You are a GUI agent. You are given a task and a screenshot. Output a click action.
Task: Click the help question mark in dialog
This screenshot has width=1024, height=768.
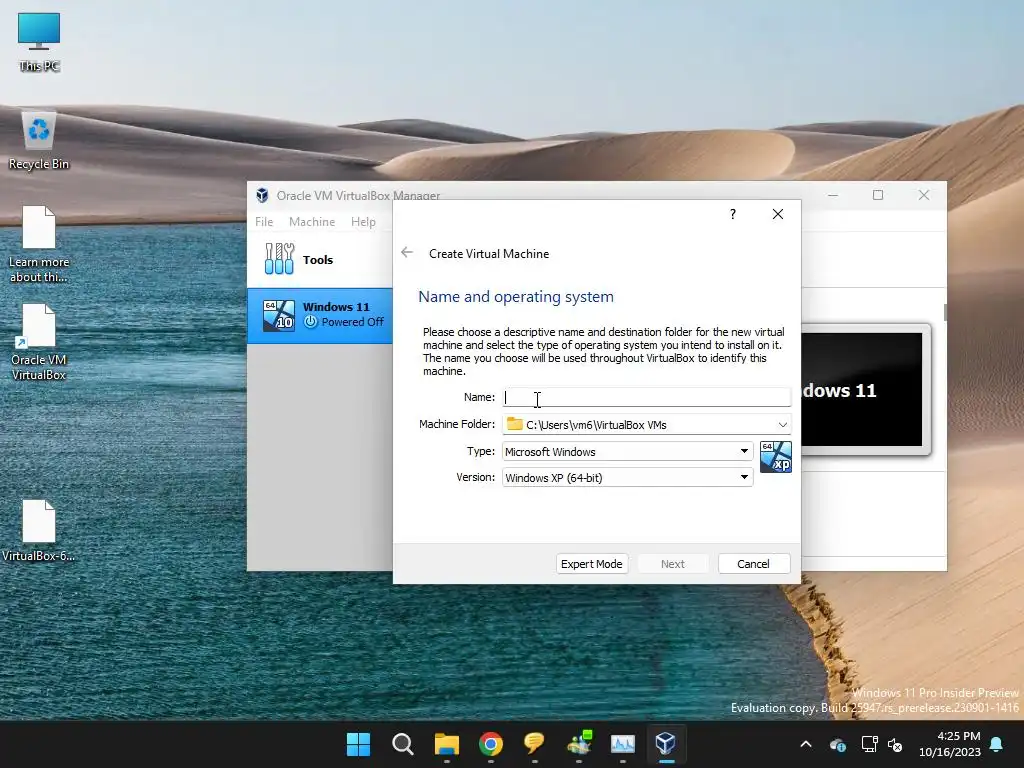(733, 214)
